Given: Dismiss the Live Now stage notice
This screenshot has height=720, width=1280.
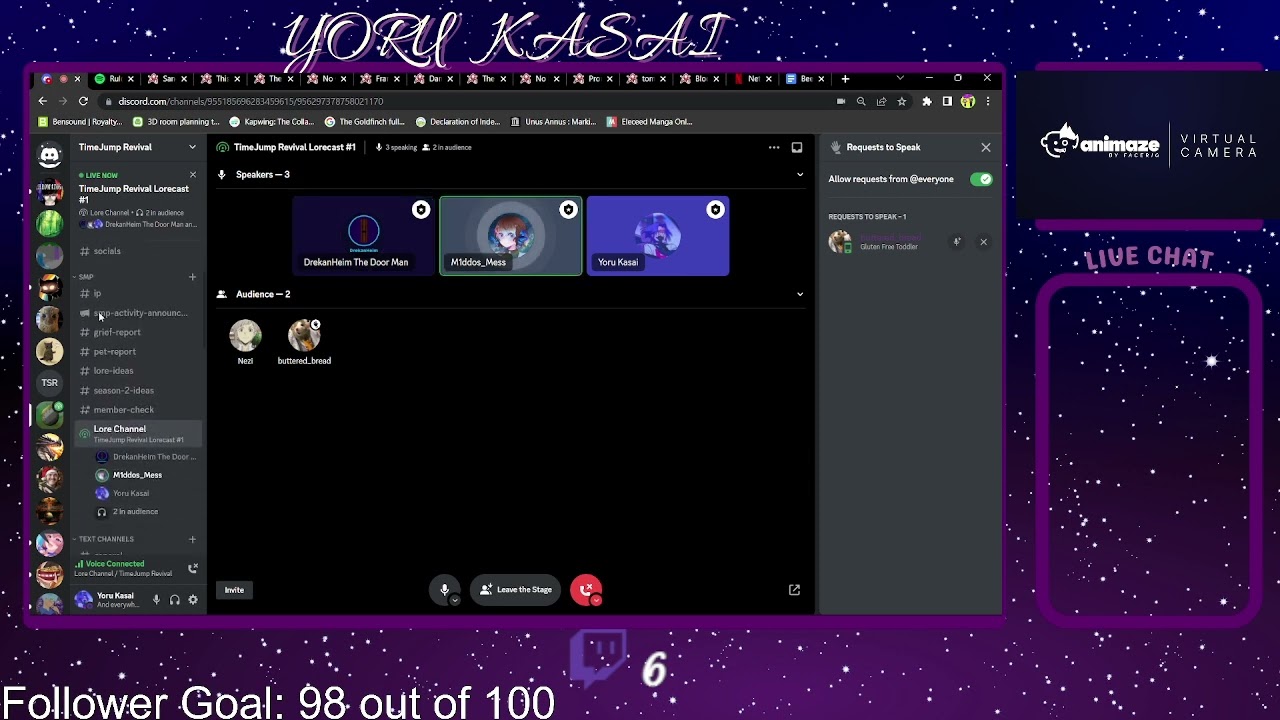Looking at the screenshot, I should coord(193,175).
